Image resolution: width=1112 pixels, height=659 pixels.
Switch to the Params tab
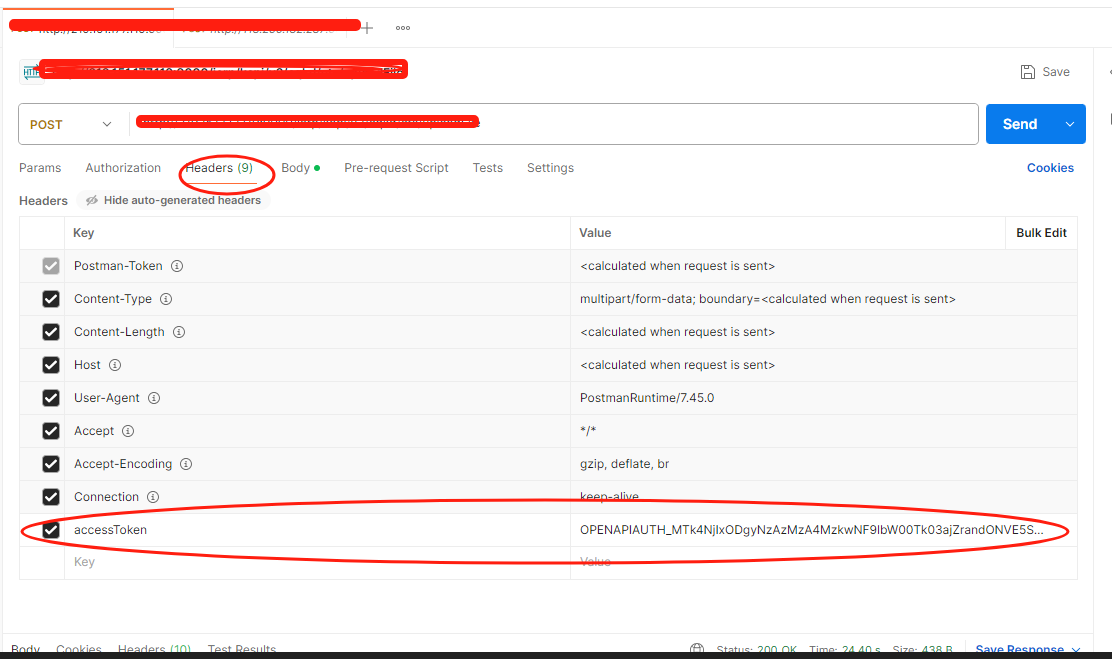coord(40,168)
